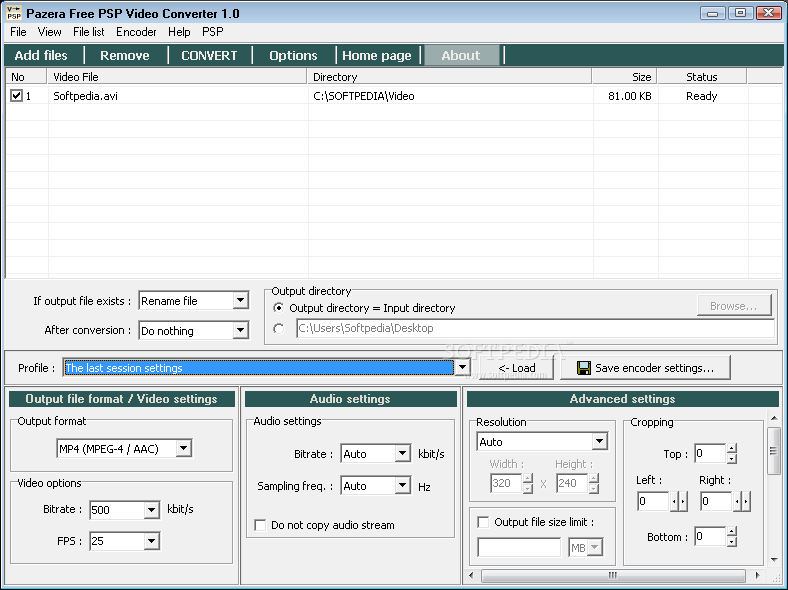Click Save encoder settings... button
Screen dimensions: 788x590
point(645,368)
